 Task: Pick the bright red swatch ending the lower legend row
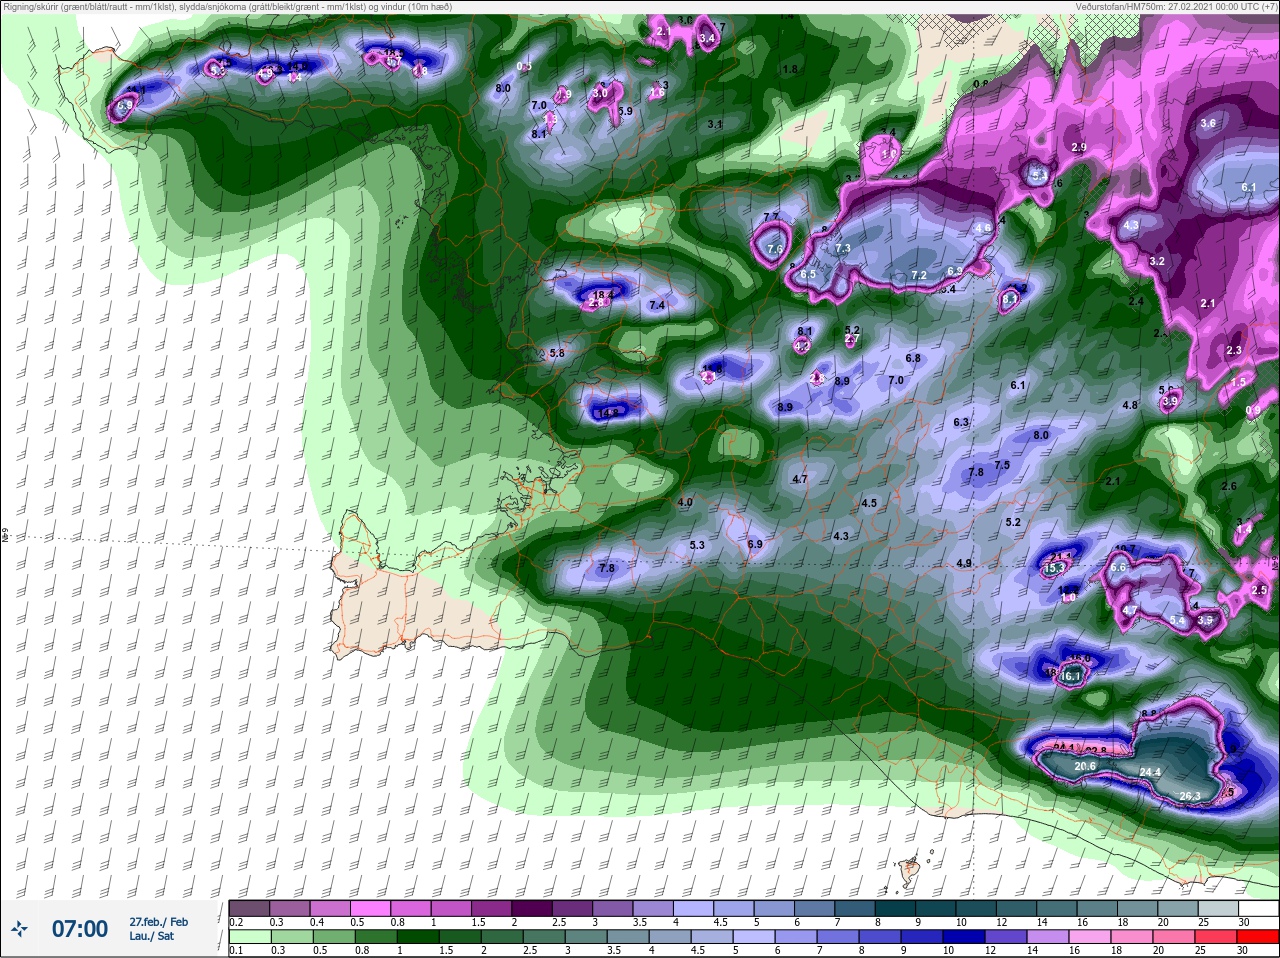tap(1258, 936)
